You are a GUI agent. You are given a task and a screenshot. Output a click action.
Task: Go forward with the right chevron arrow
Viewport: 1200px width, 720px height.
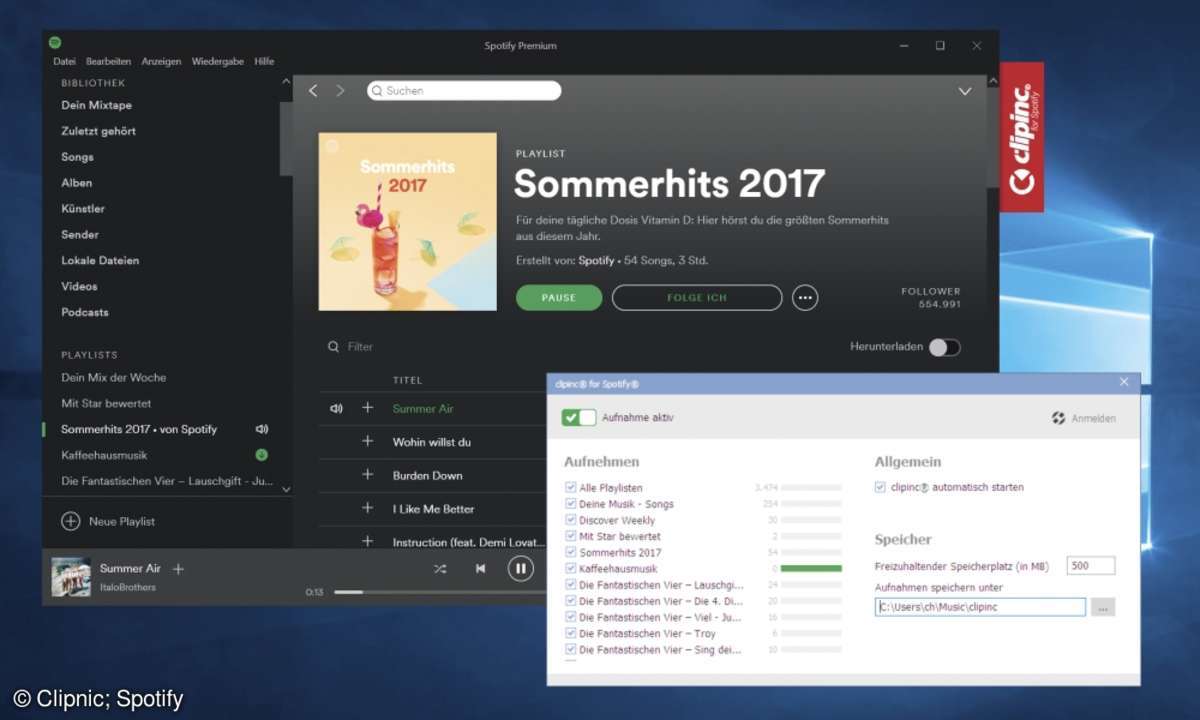click(x=340, y=91)
